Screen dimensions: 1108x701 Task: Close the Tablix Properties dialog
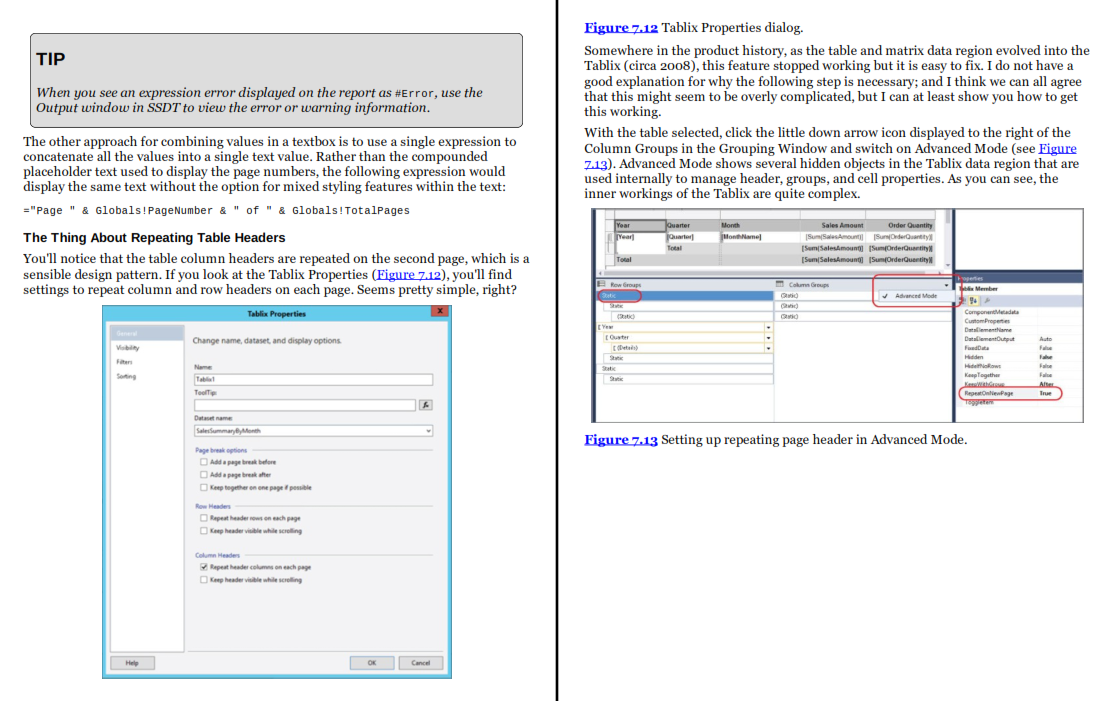[440, 311]
